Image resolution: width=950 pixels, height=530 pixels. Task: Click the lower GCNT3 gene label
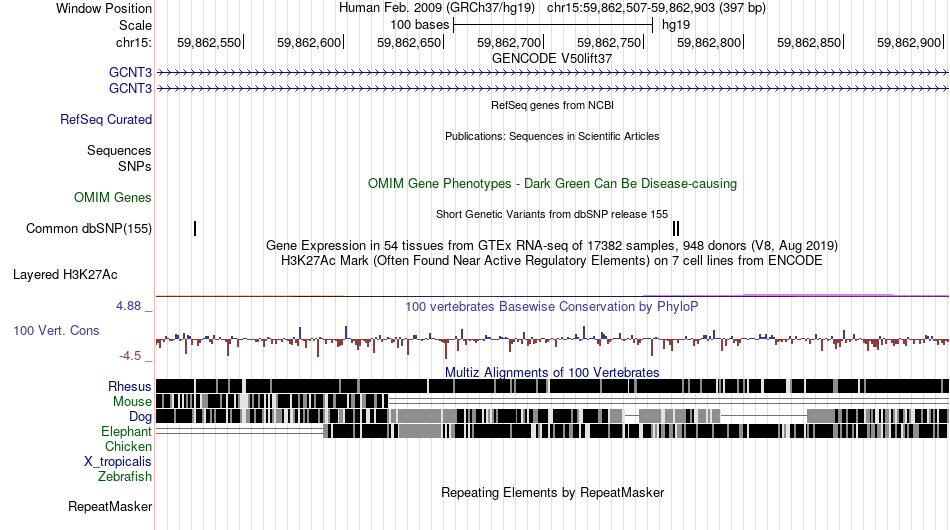(130, 88)
